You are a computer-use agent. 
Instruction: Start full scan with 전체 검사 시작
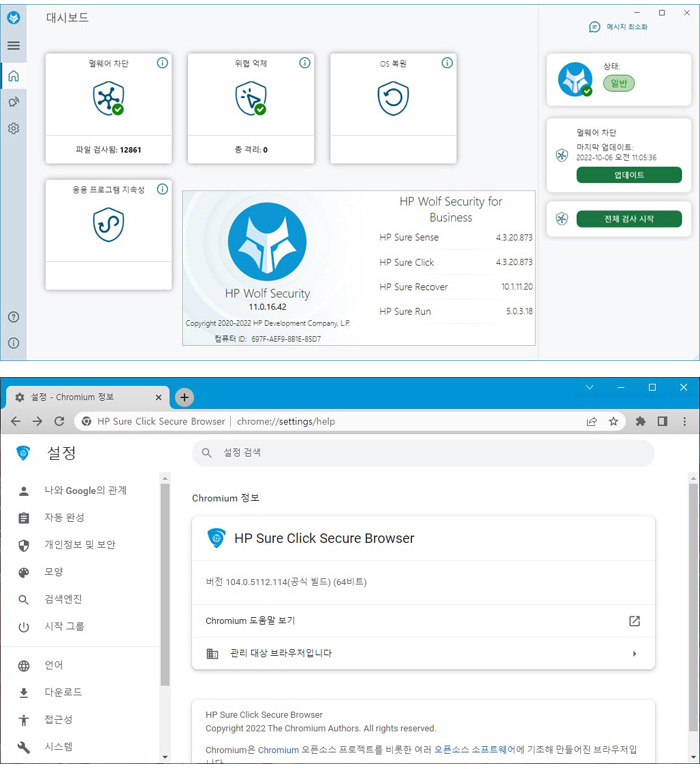click(629, 219)
